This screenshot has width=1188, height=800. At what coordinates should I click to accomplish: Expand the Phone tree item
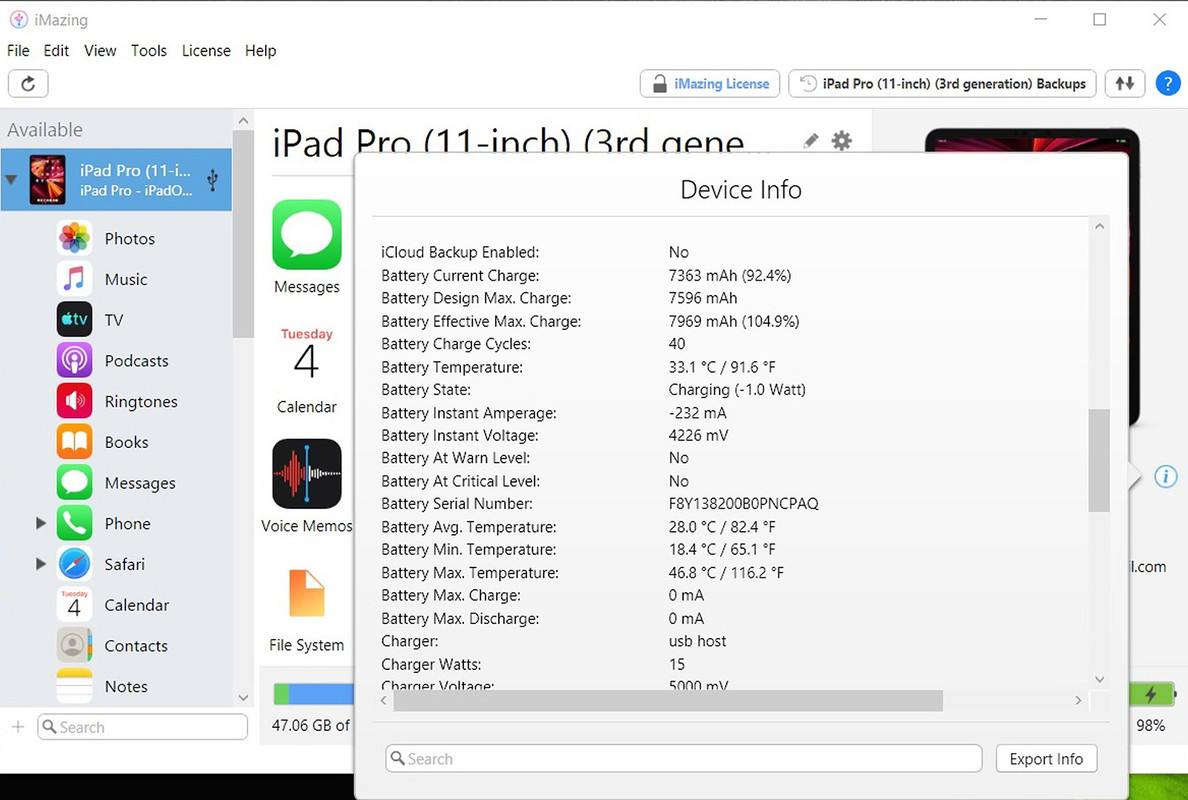[x=41, y=523]
